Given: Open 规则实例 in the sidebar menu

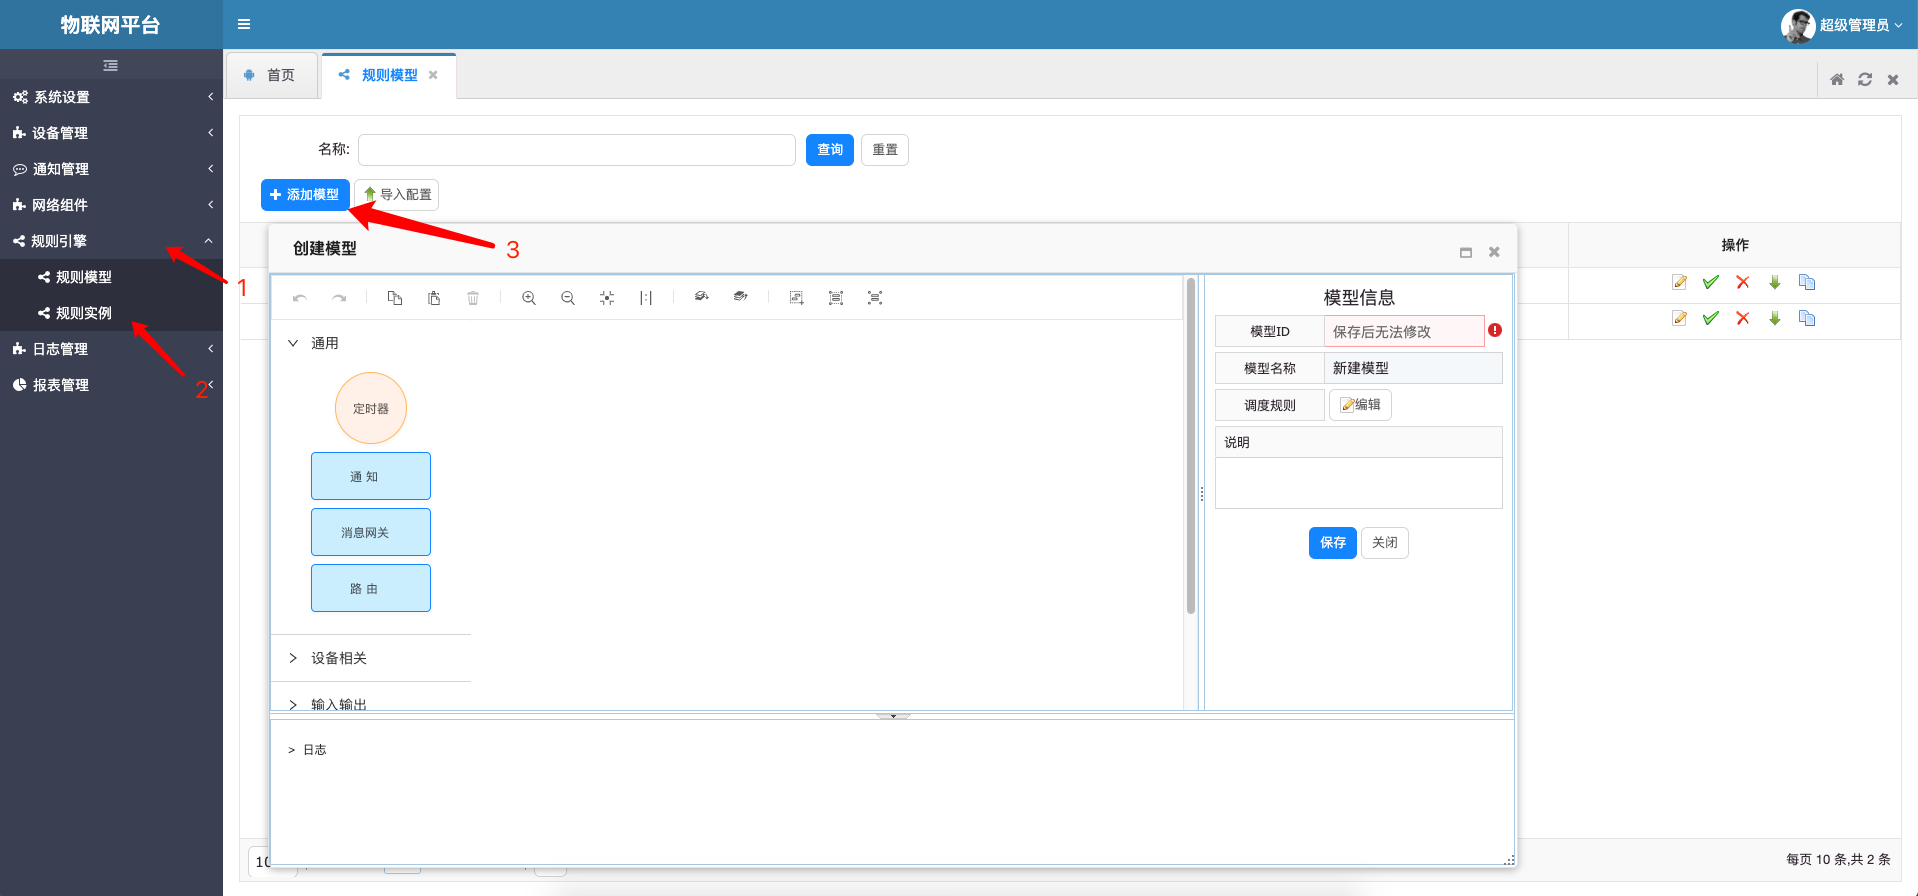Looking at the screenshot, I should pos(83,313).
